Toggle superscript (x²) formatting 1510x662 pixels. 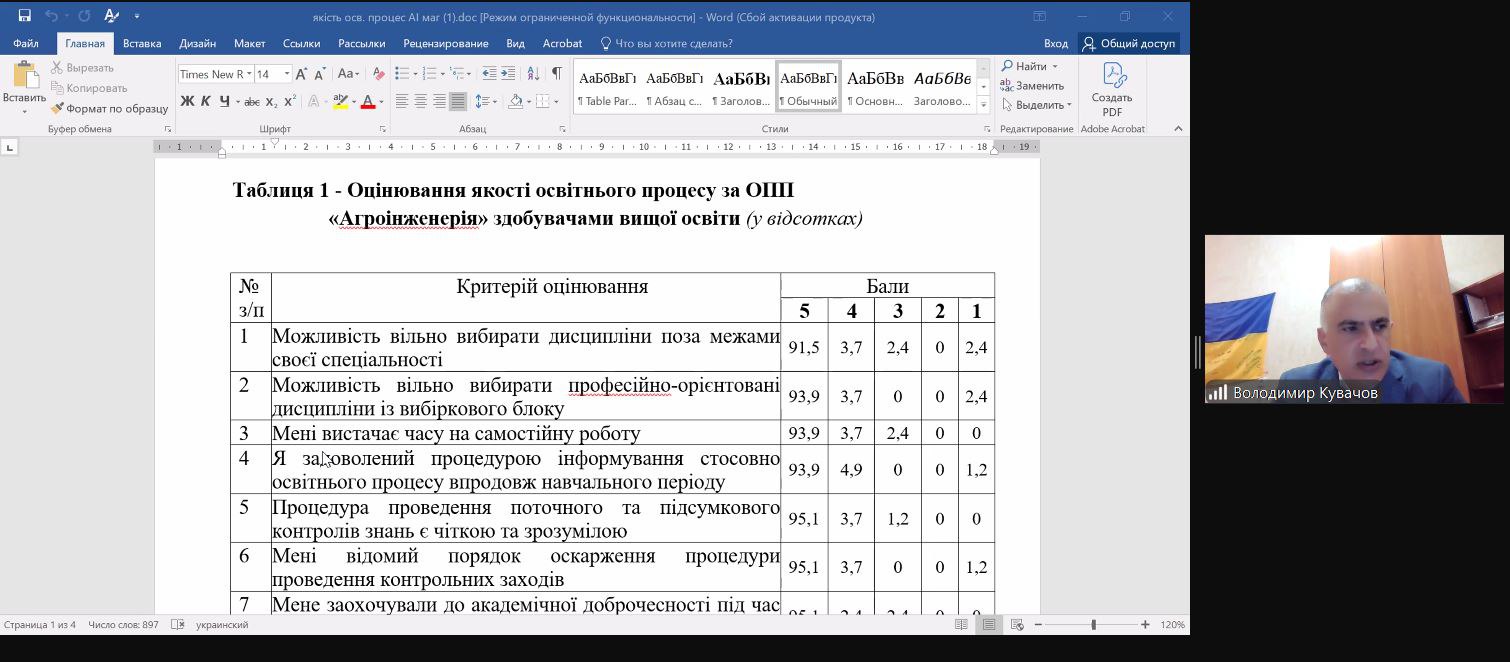pyautogui.click(x=290, y=101)
